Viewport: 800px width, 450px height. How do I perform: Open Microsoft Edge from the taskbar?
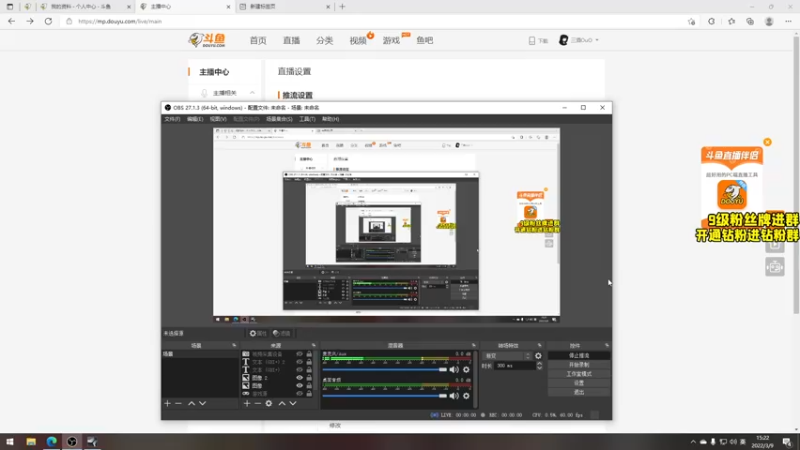tap(52, 442)
